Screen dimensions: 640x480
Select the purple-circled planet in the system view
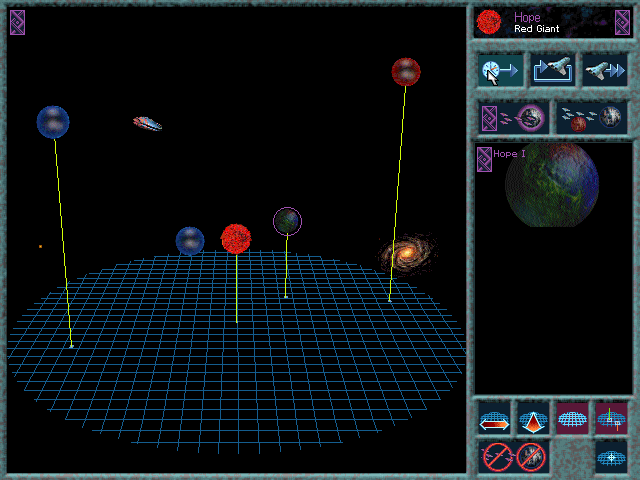tap(287, 221)
